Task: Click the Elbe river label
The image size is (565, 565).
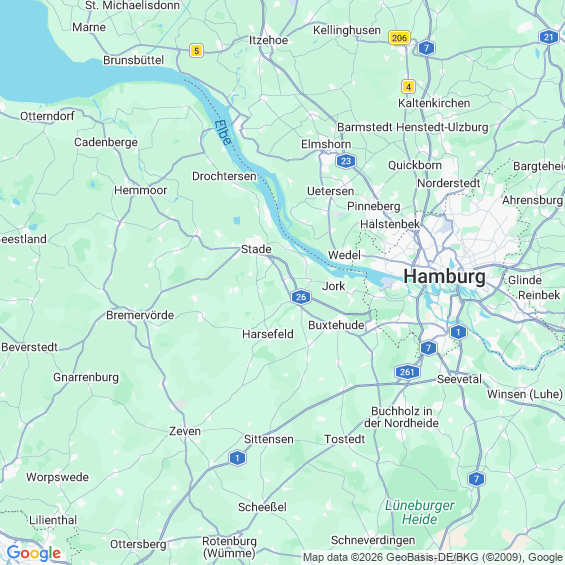Action: tap(223, 132)
